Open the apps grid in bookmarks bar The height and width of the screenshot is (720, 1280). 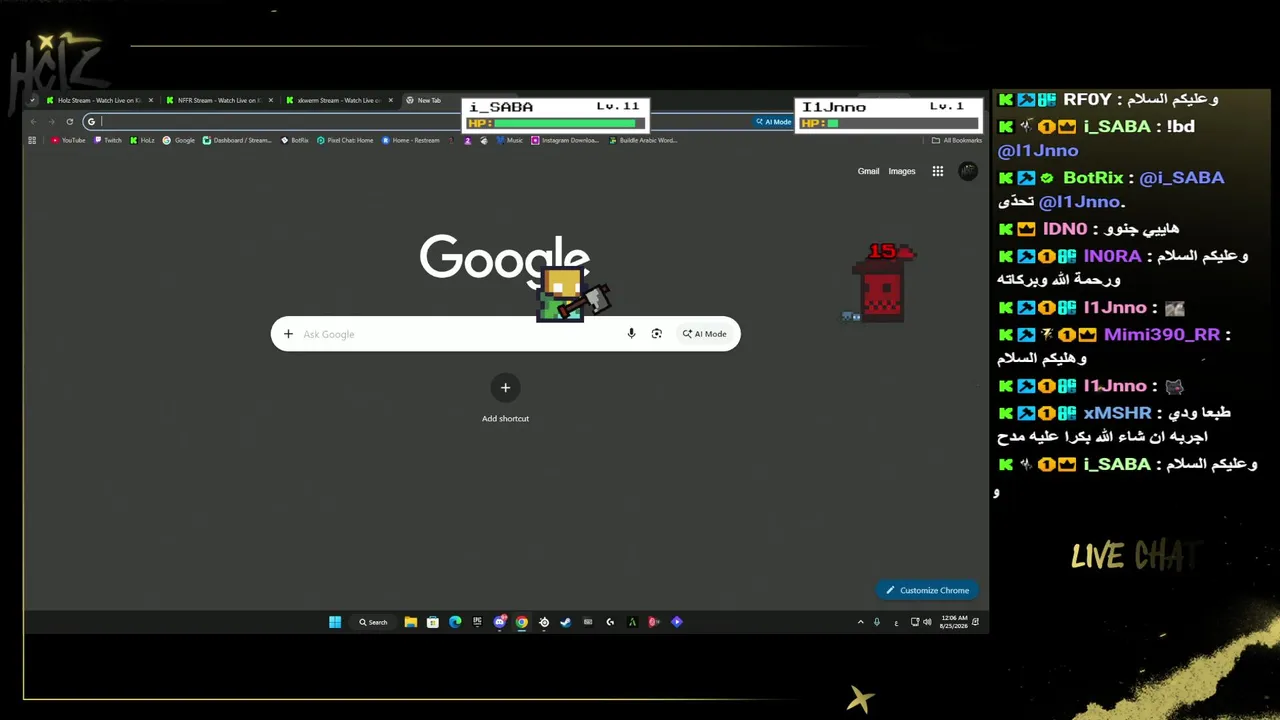pyautogui.click(x=32, y=141)
